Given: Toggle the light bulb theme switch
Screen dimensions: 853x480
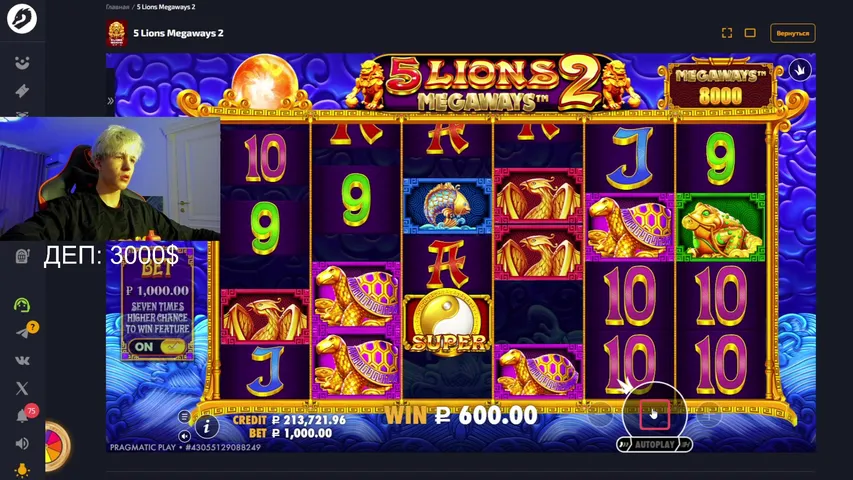Looking at the screenshot, I should click(22, 470).
